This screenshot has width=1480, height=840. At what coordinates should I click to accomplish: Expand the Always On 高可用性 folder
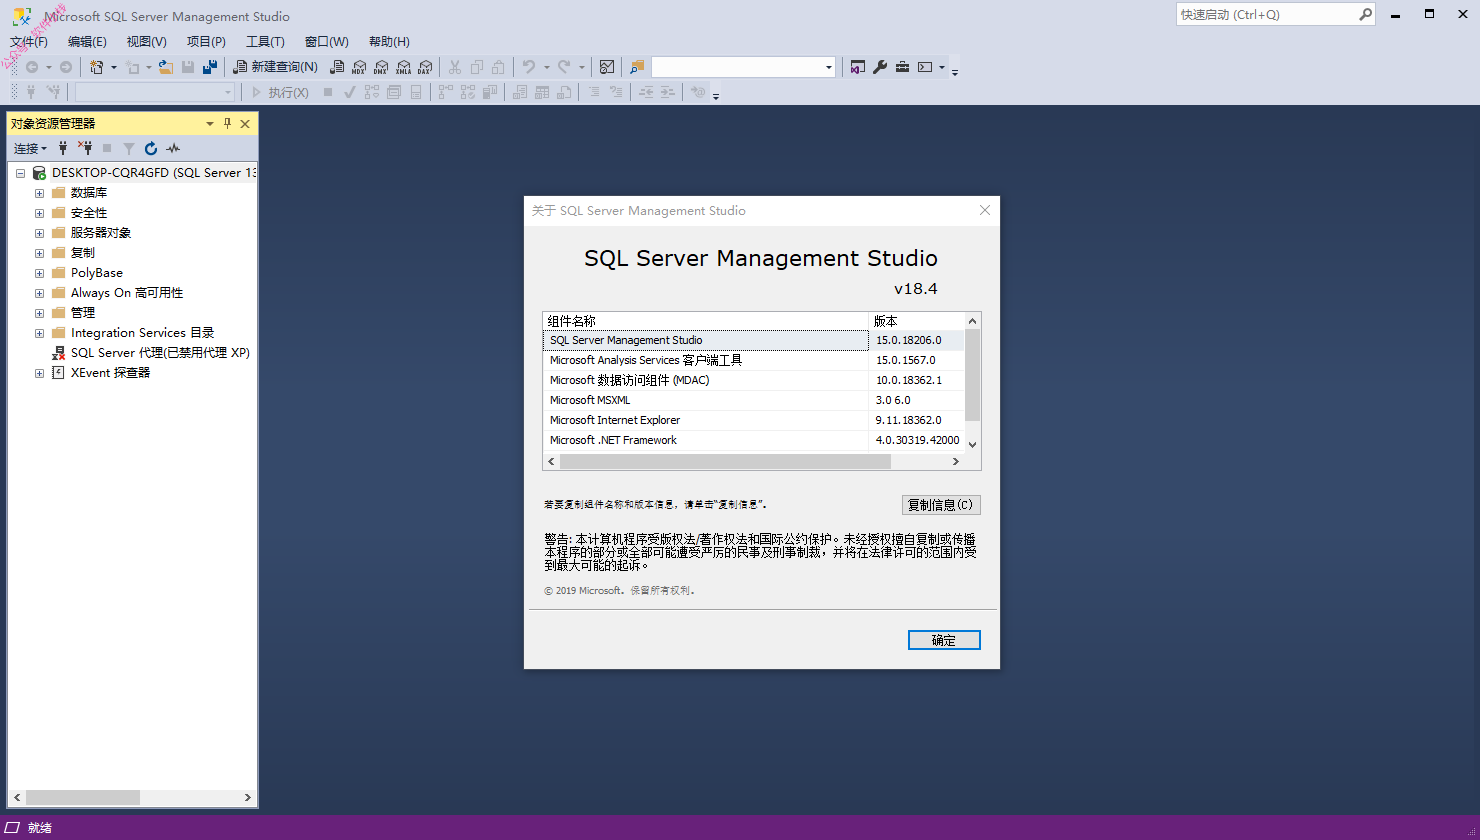39,292
